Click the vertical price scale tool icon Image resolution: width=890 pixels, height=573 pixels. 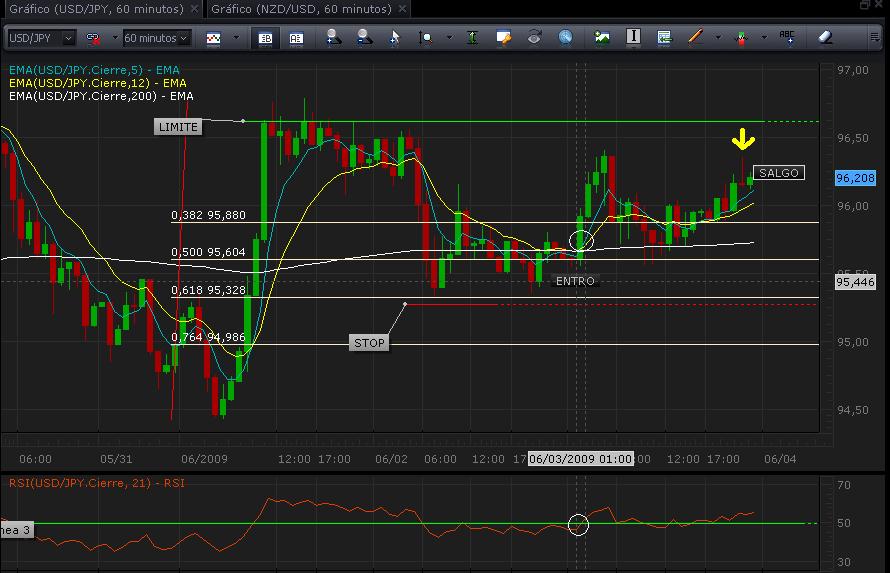pyautogui.click(x=473, y=38)
